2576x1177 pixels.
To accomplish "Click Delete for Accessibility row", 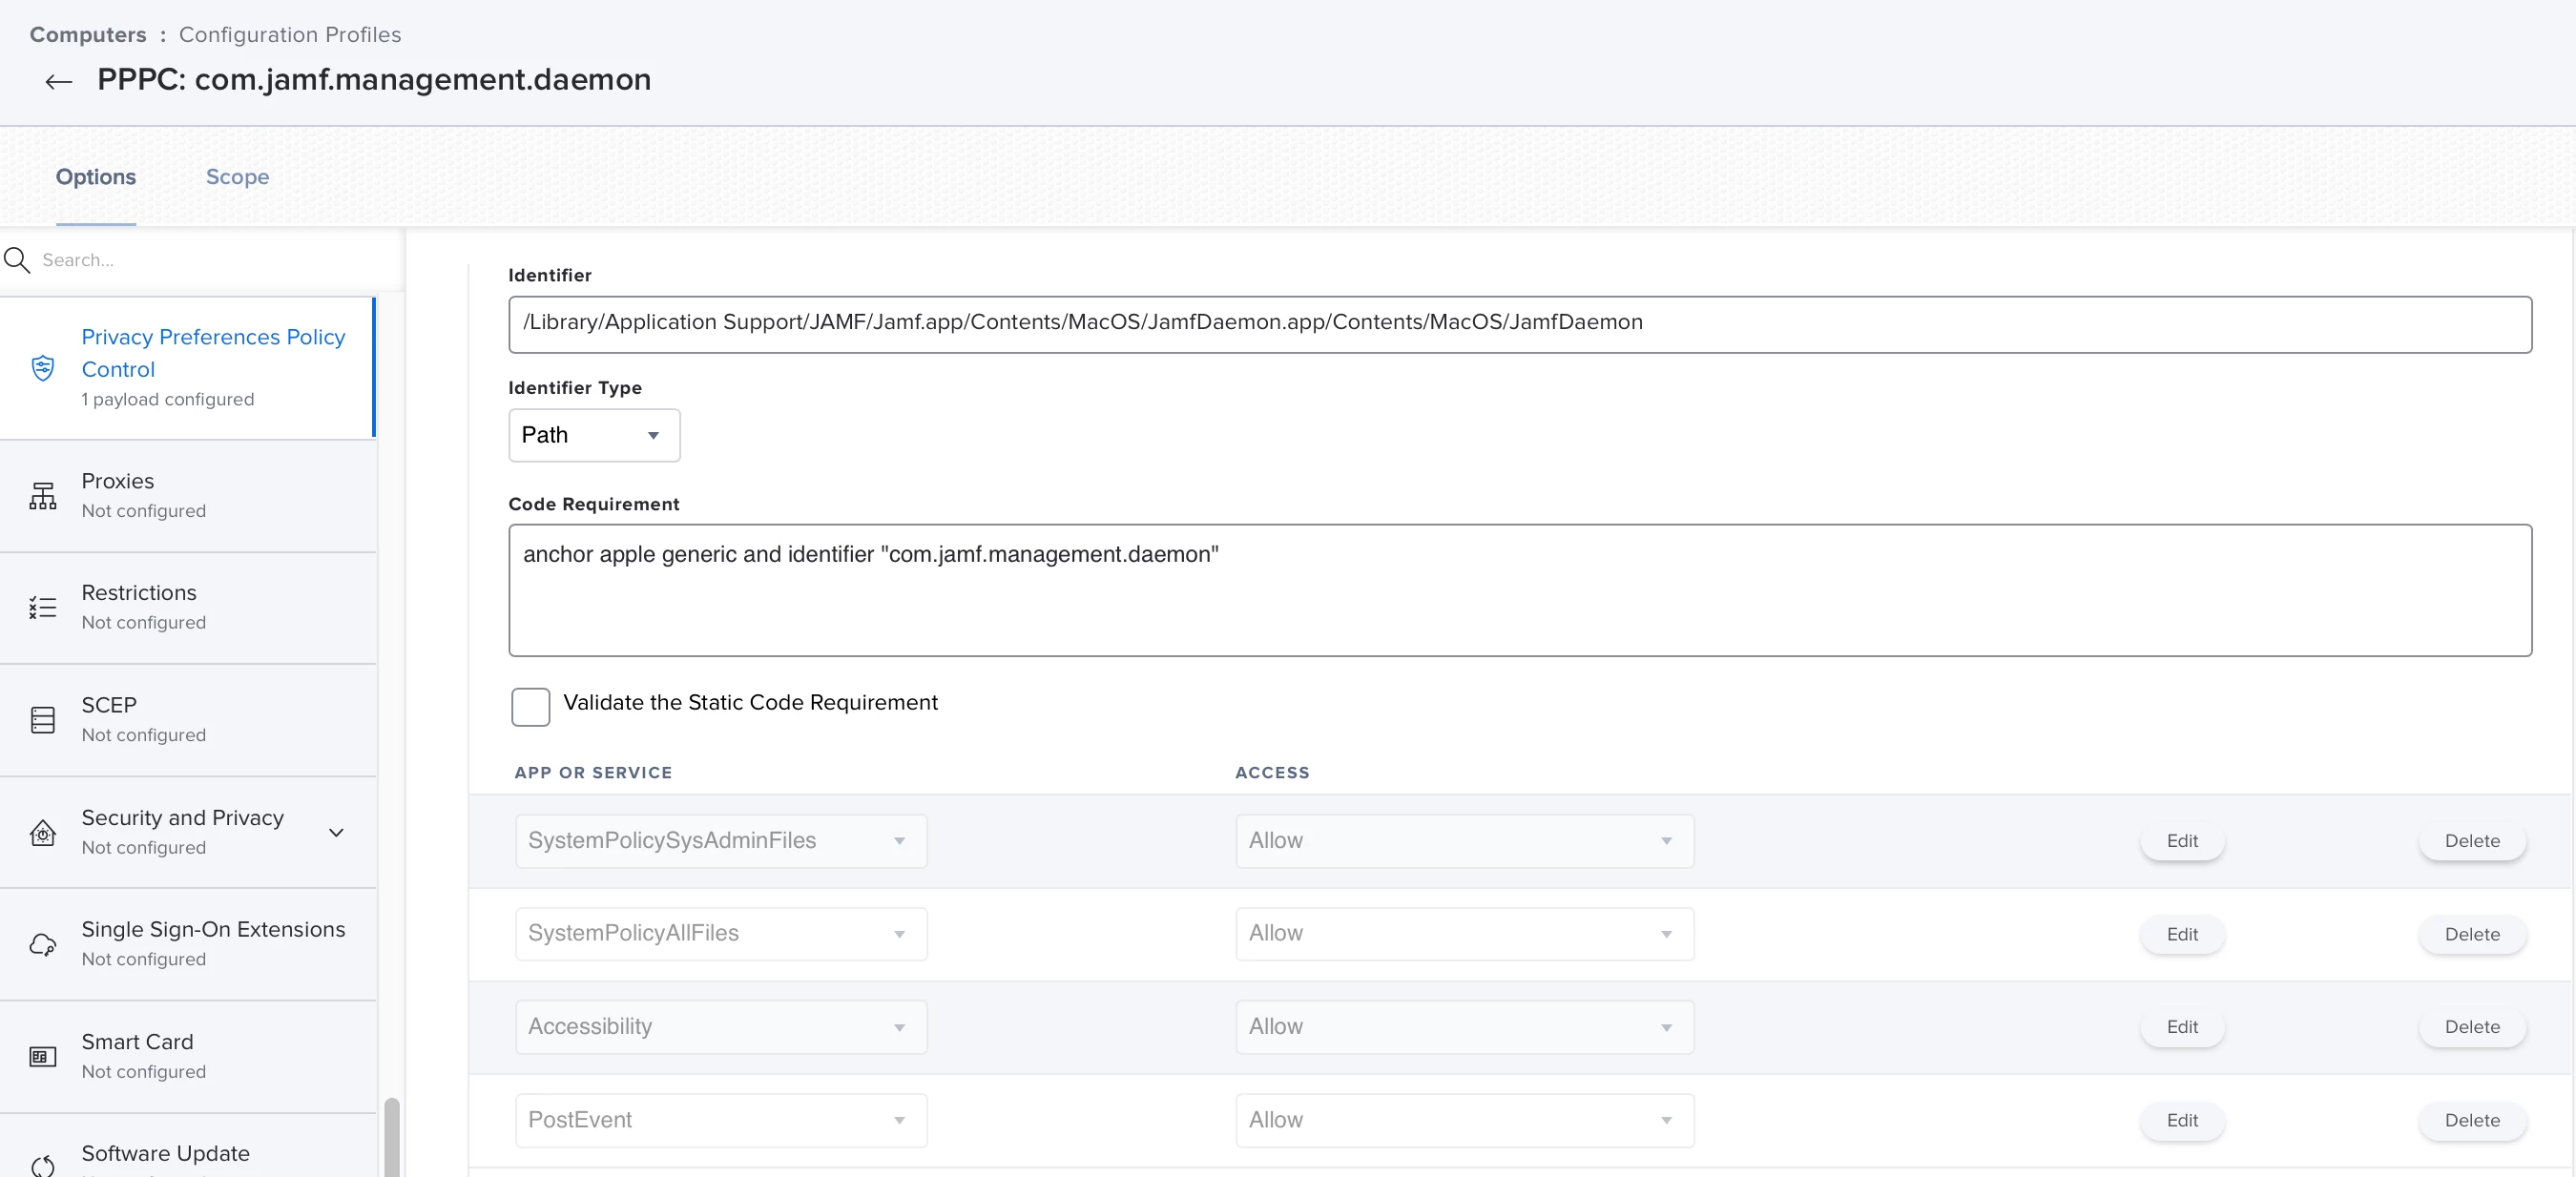I will pos(2472,1027).
